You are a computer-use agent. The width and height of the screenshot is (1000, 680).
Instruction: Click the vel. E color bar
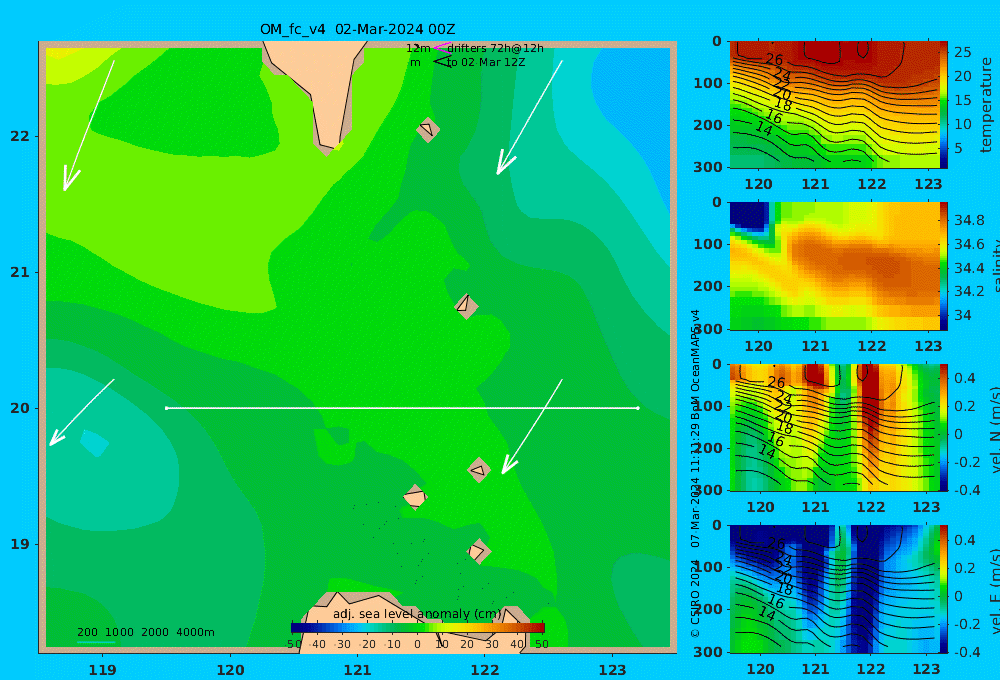[944, 589]
